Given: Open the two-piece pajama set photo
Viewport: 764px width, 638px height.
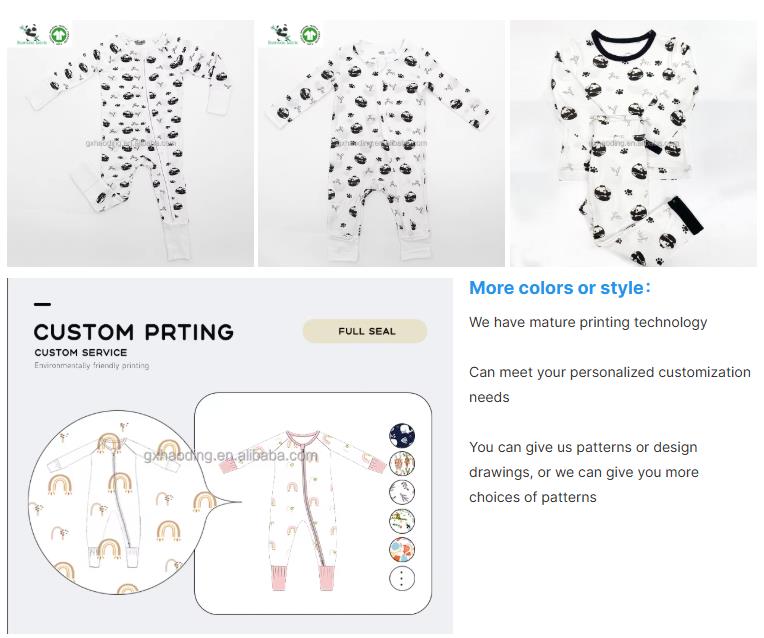Looking at the screenshot, I should 632,143.
